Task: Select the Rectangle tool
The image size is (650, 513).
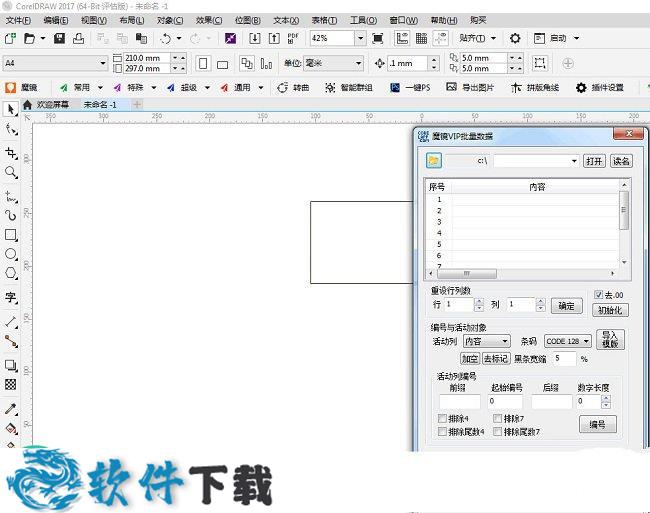Action: (x=11, y=235)
